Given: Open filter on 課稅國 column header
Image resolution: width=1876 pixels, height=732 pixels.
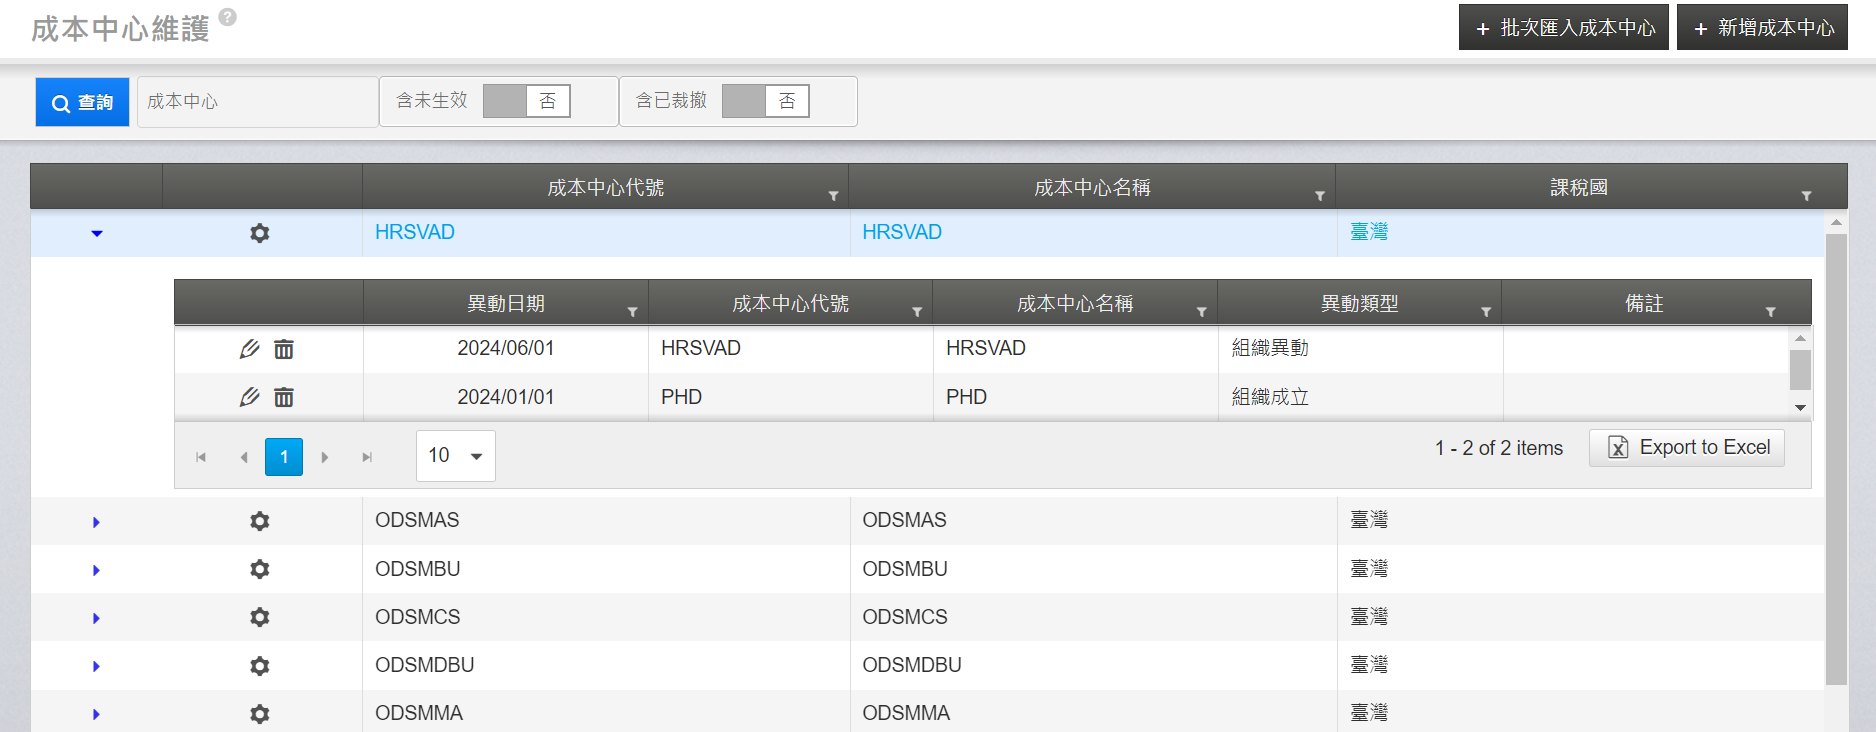Looking at the screenshot, I should pos(1806,196).
